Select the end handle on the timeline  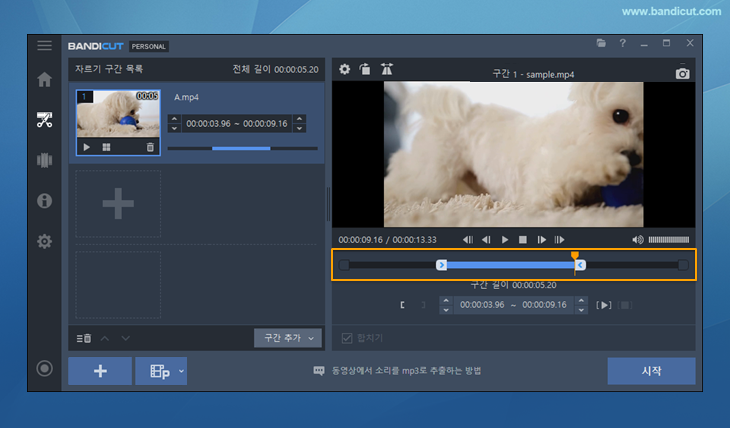[x=580, y=265]
